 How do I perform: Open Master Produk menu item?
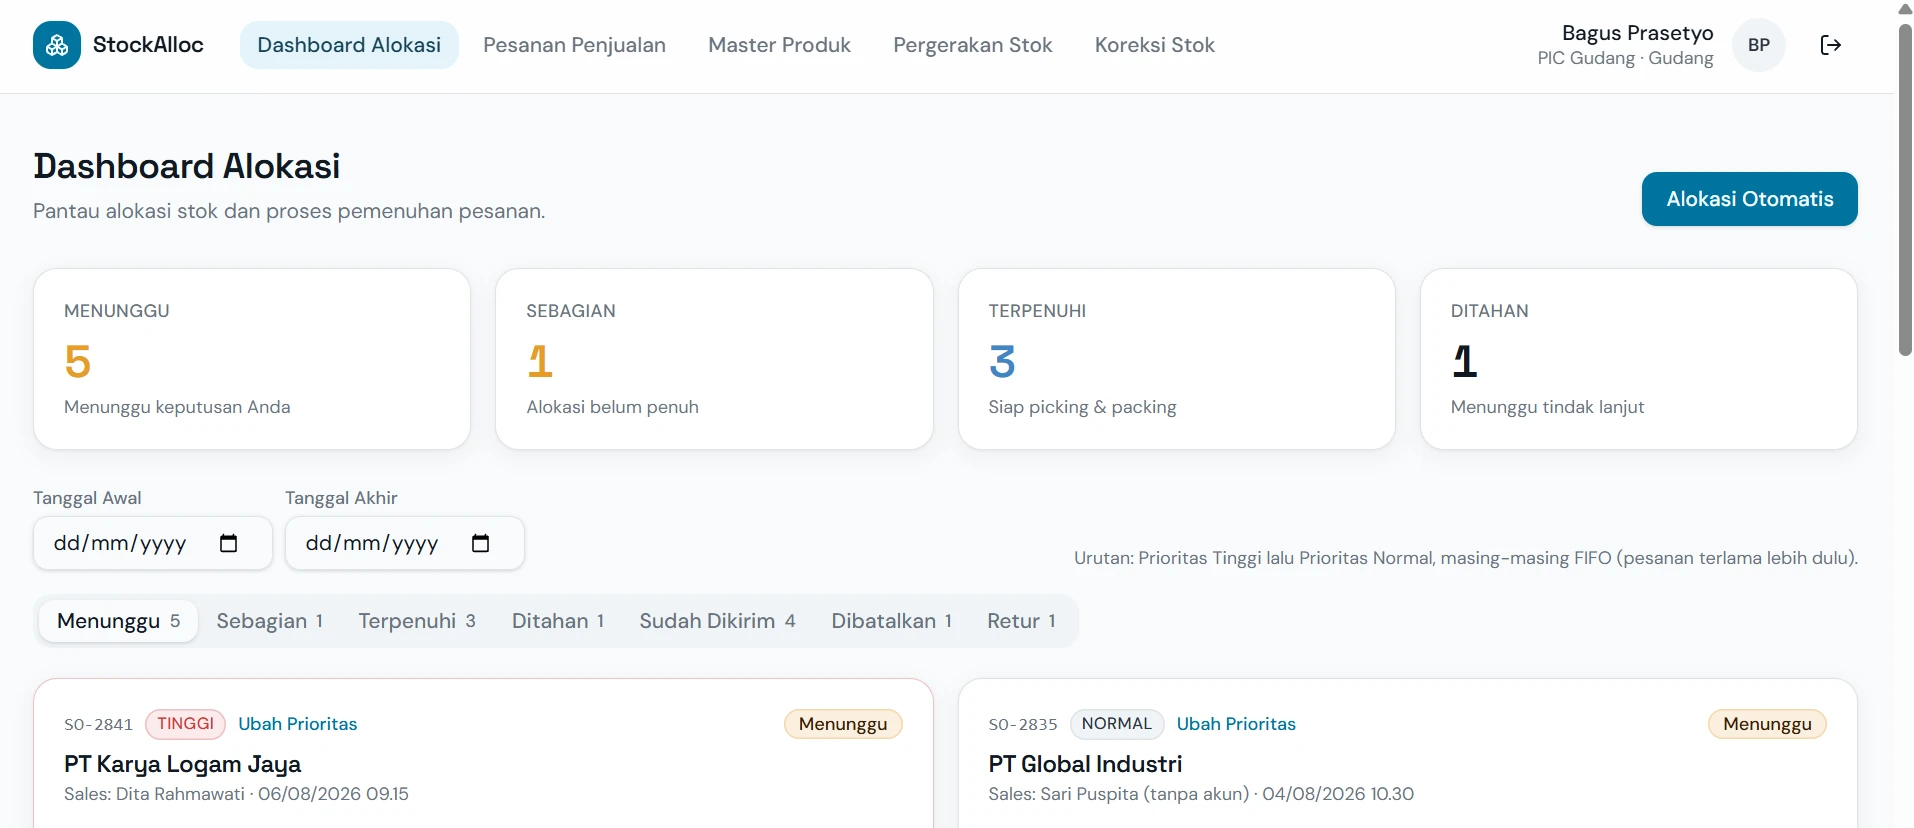(x=779, y=45)
